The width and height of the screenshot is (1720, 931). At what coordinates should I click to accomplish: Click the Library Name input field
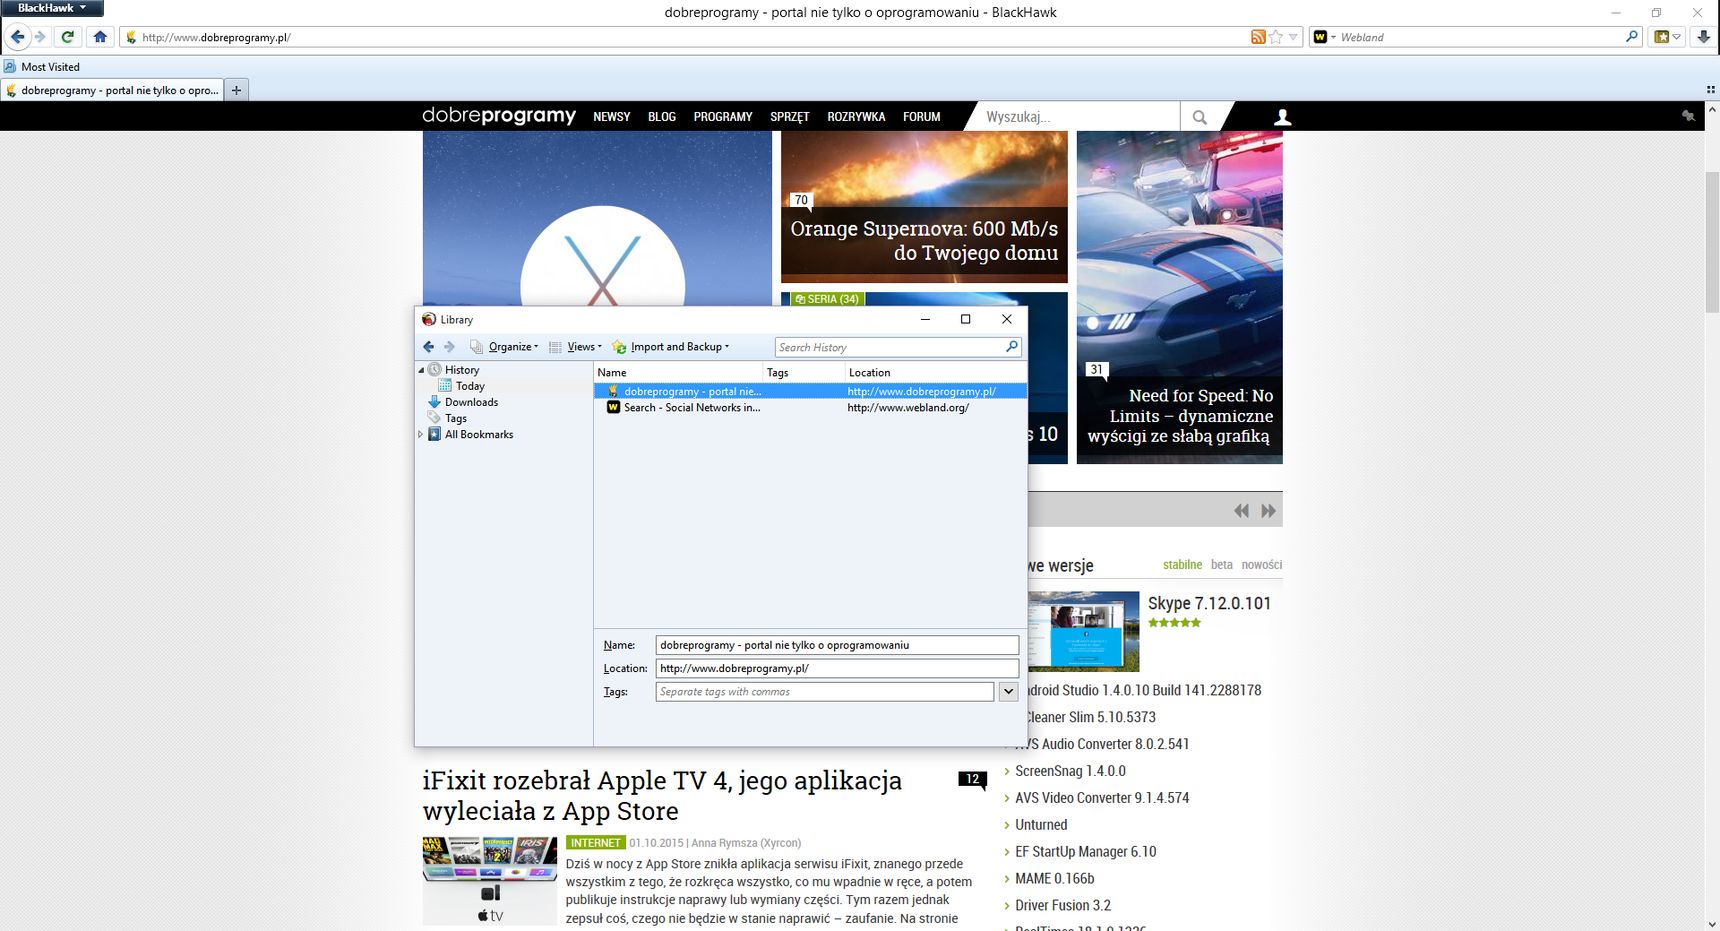tap(837, 646)
